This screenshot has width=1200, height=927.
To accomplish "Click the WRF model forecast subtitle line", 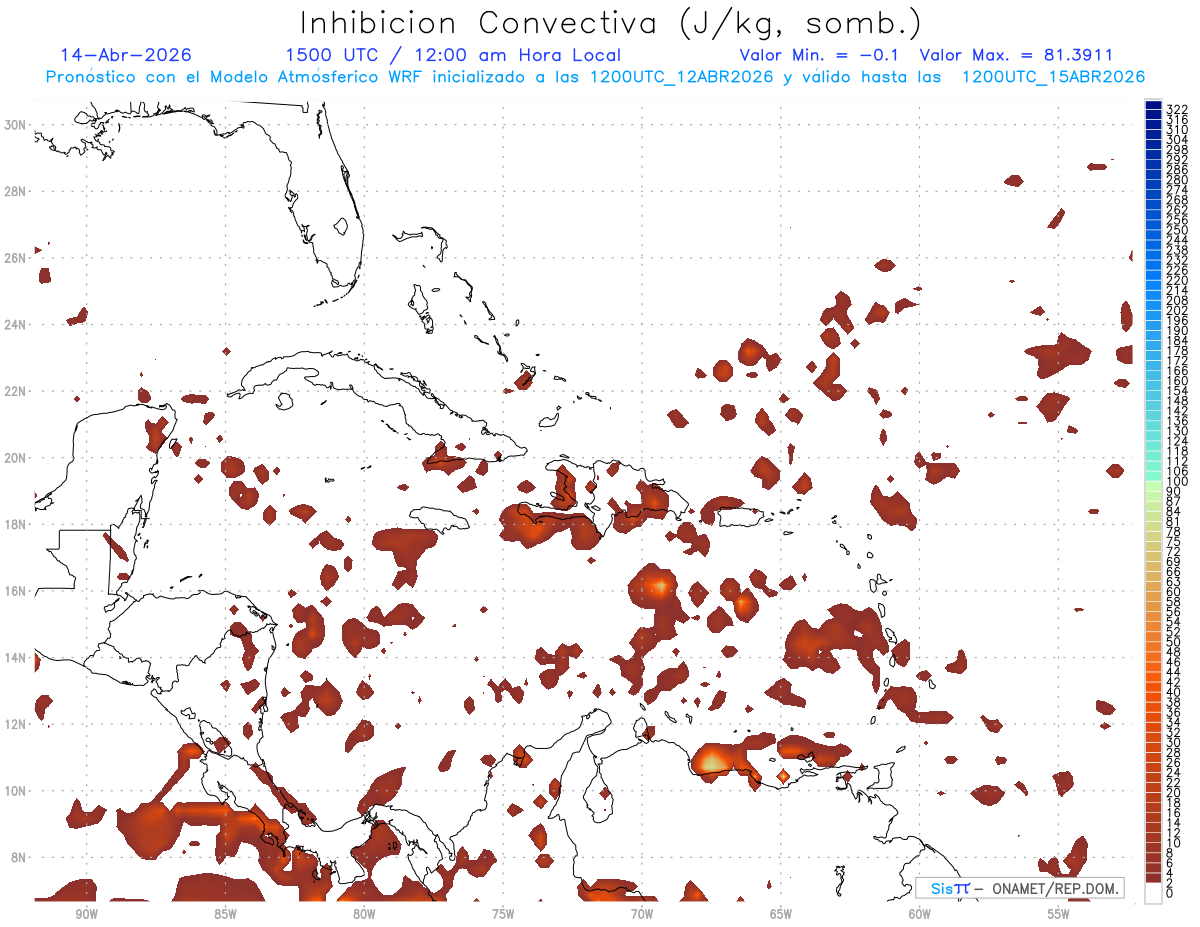I will coord(595,77).
